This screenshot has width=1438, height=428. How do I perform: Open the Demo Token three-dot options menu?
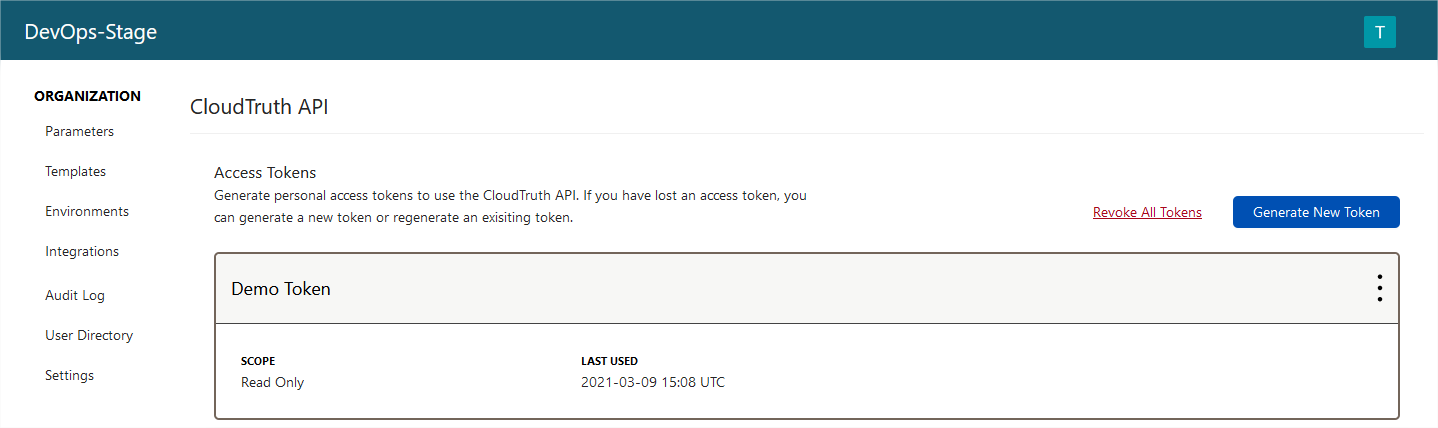tap(1379, 288)
